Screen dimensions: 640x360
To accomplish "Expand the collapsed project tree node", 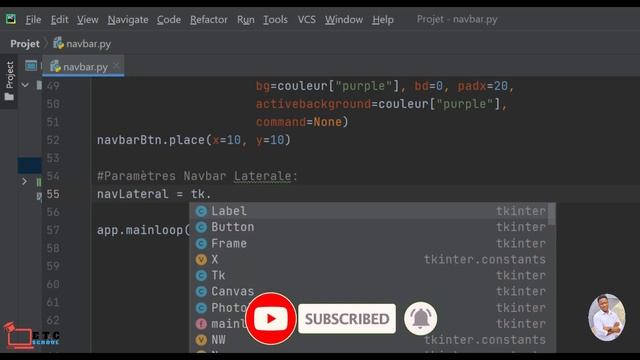I will point(24,181).
